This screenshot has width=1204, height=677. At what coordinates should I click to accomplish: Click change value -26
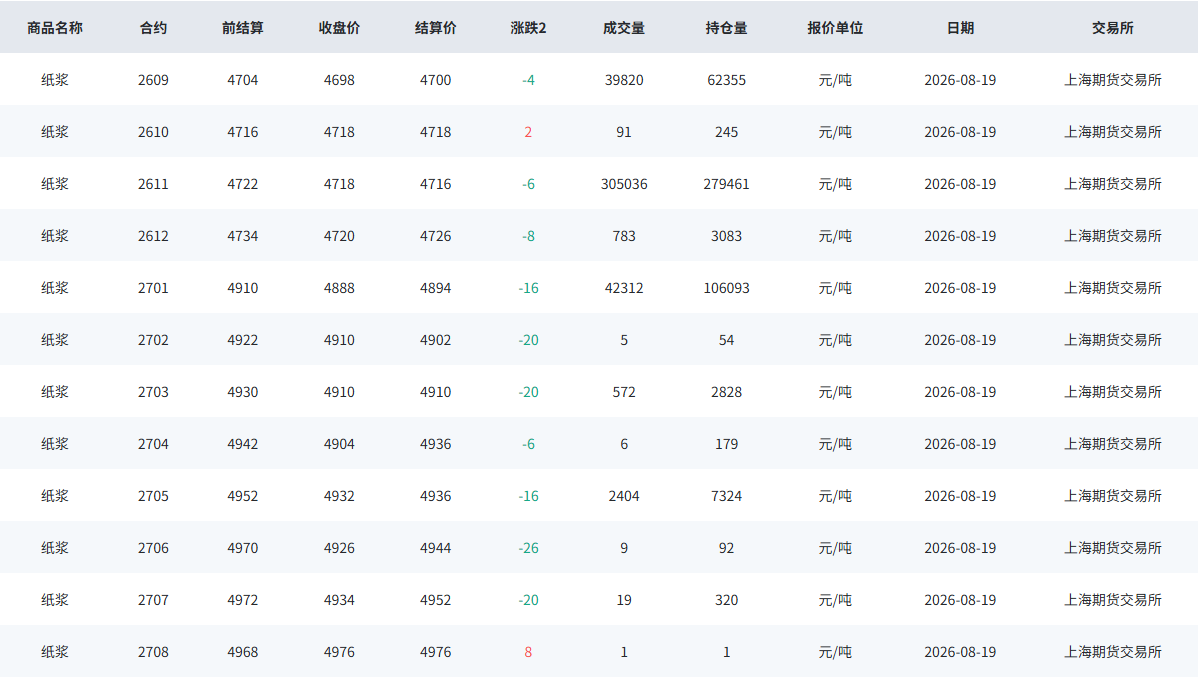528,548
